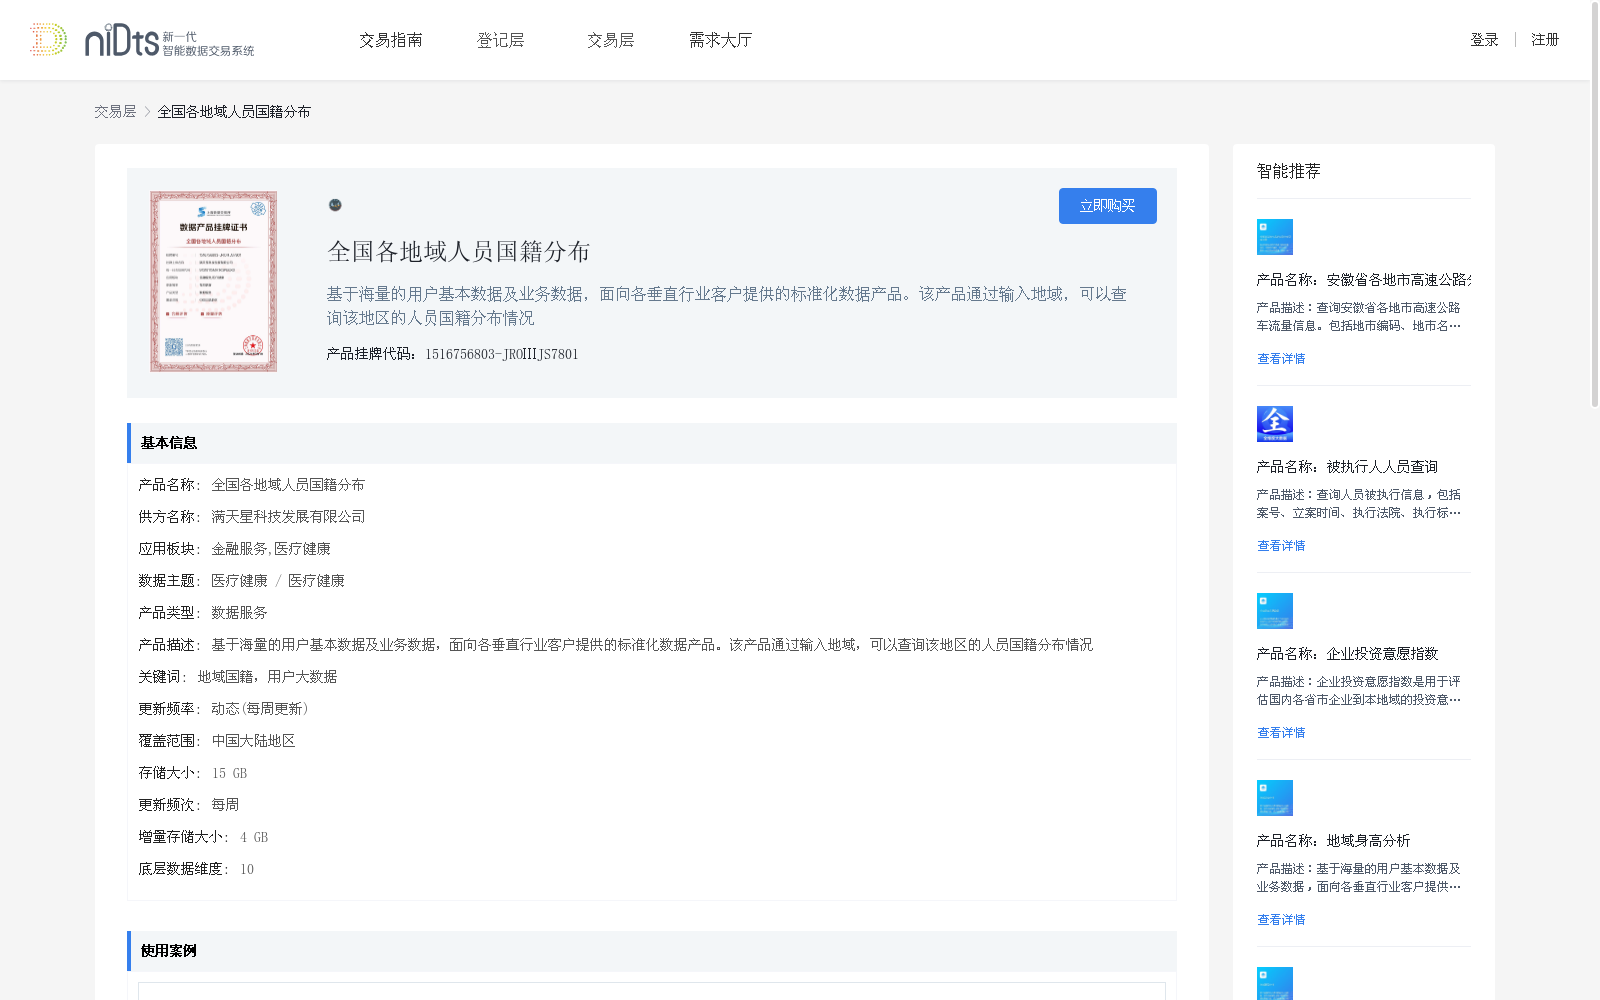Click the 安徽省各地市高速公路 recommendation icon
Screen dimensions: 1600x1000
pyautogui.click(x=1275, y=237)
